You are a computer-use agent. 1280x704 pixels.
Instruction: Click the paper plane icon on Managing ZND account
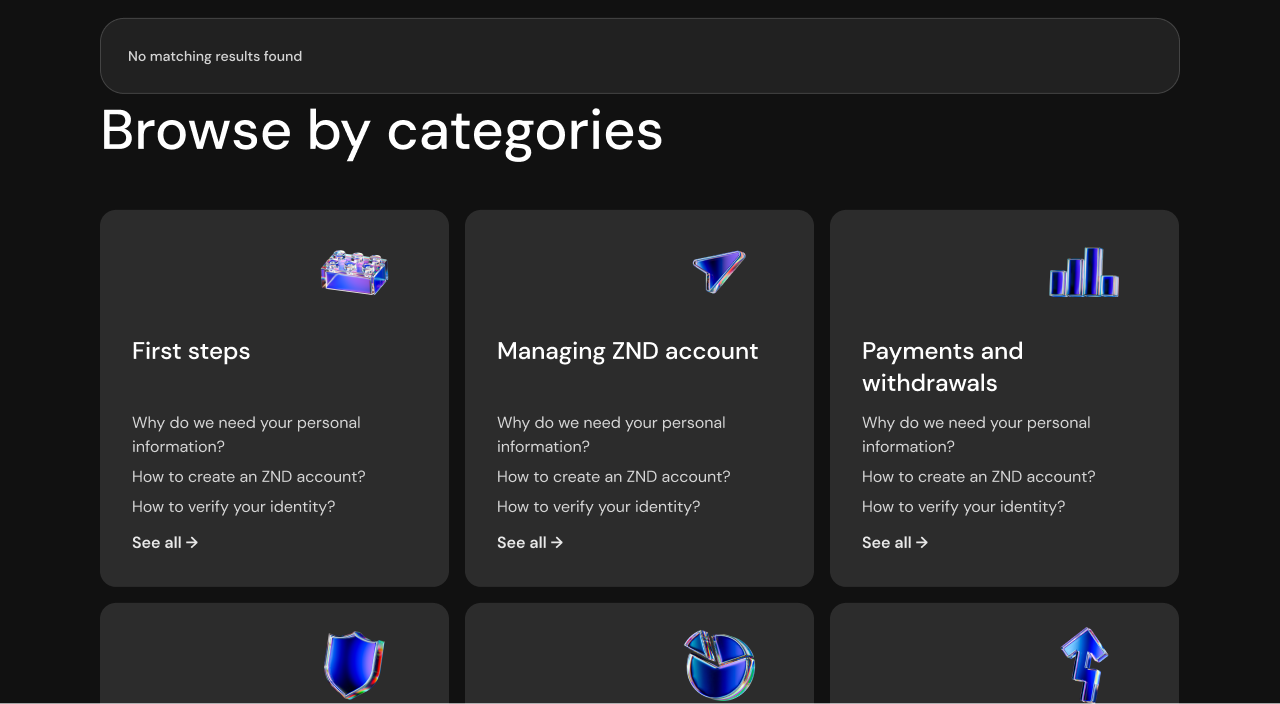point(719,272)
